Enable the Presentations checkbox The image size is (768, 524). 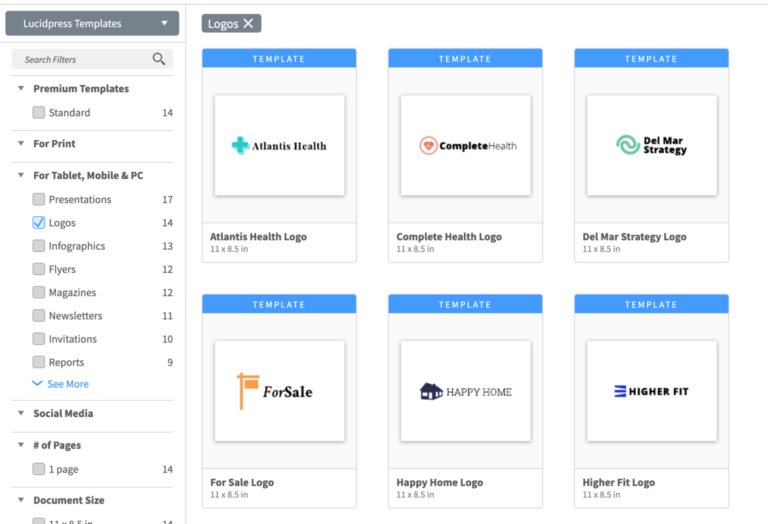[x=39, y=200]
